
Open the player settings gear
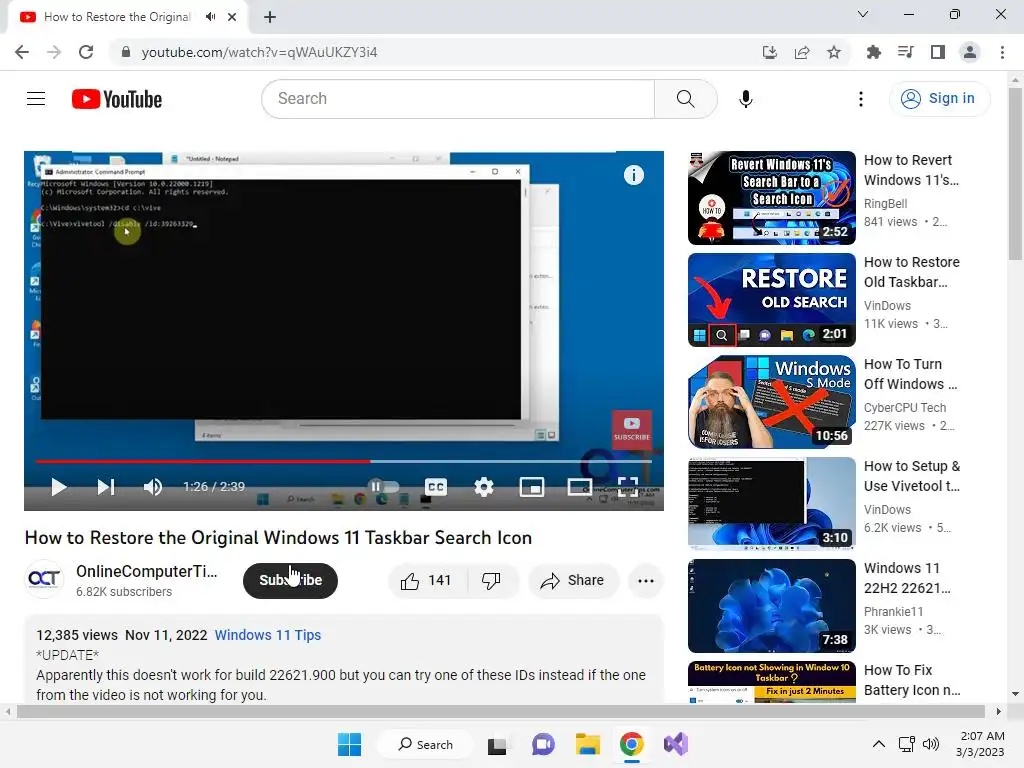click(484, 487)
